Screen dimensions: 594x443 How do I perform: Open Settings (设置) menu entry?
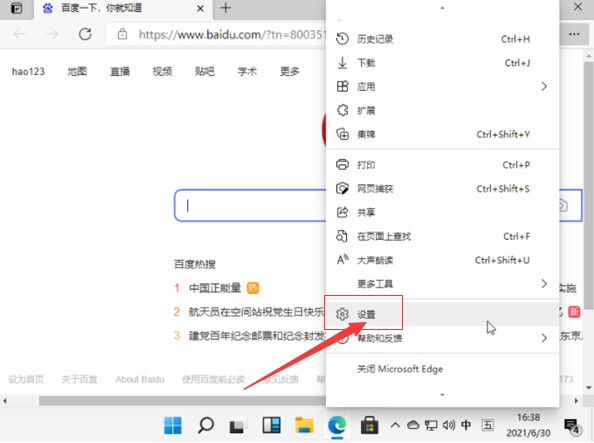pos(442,314)
